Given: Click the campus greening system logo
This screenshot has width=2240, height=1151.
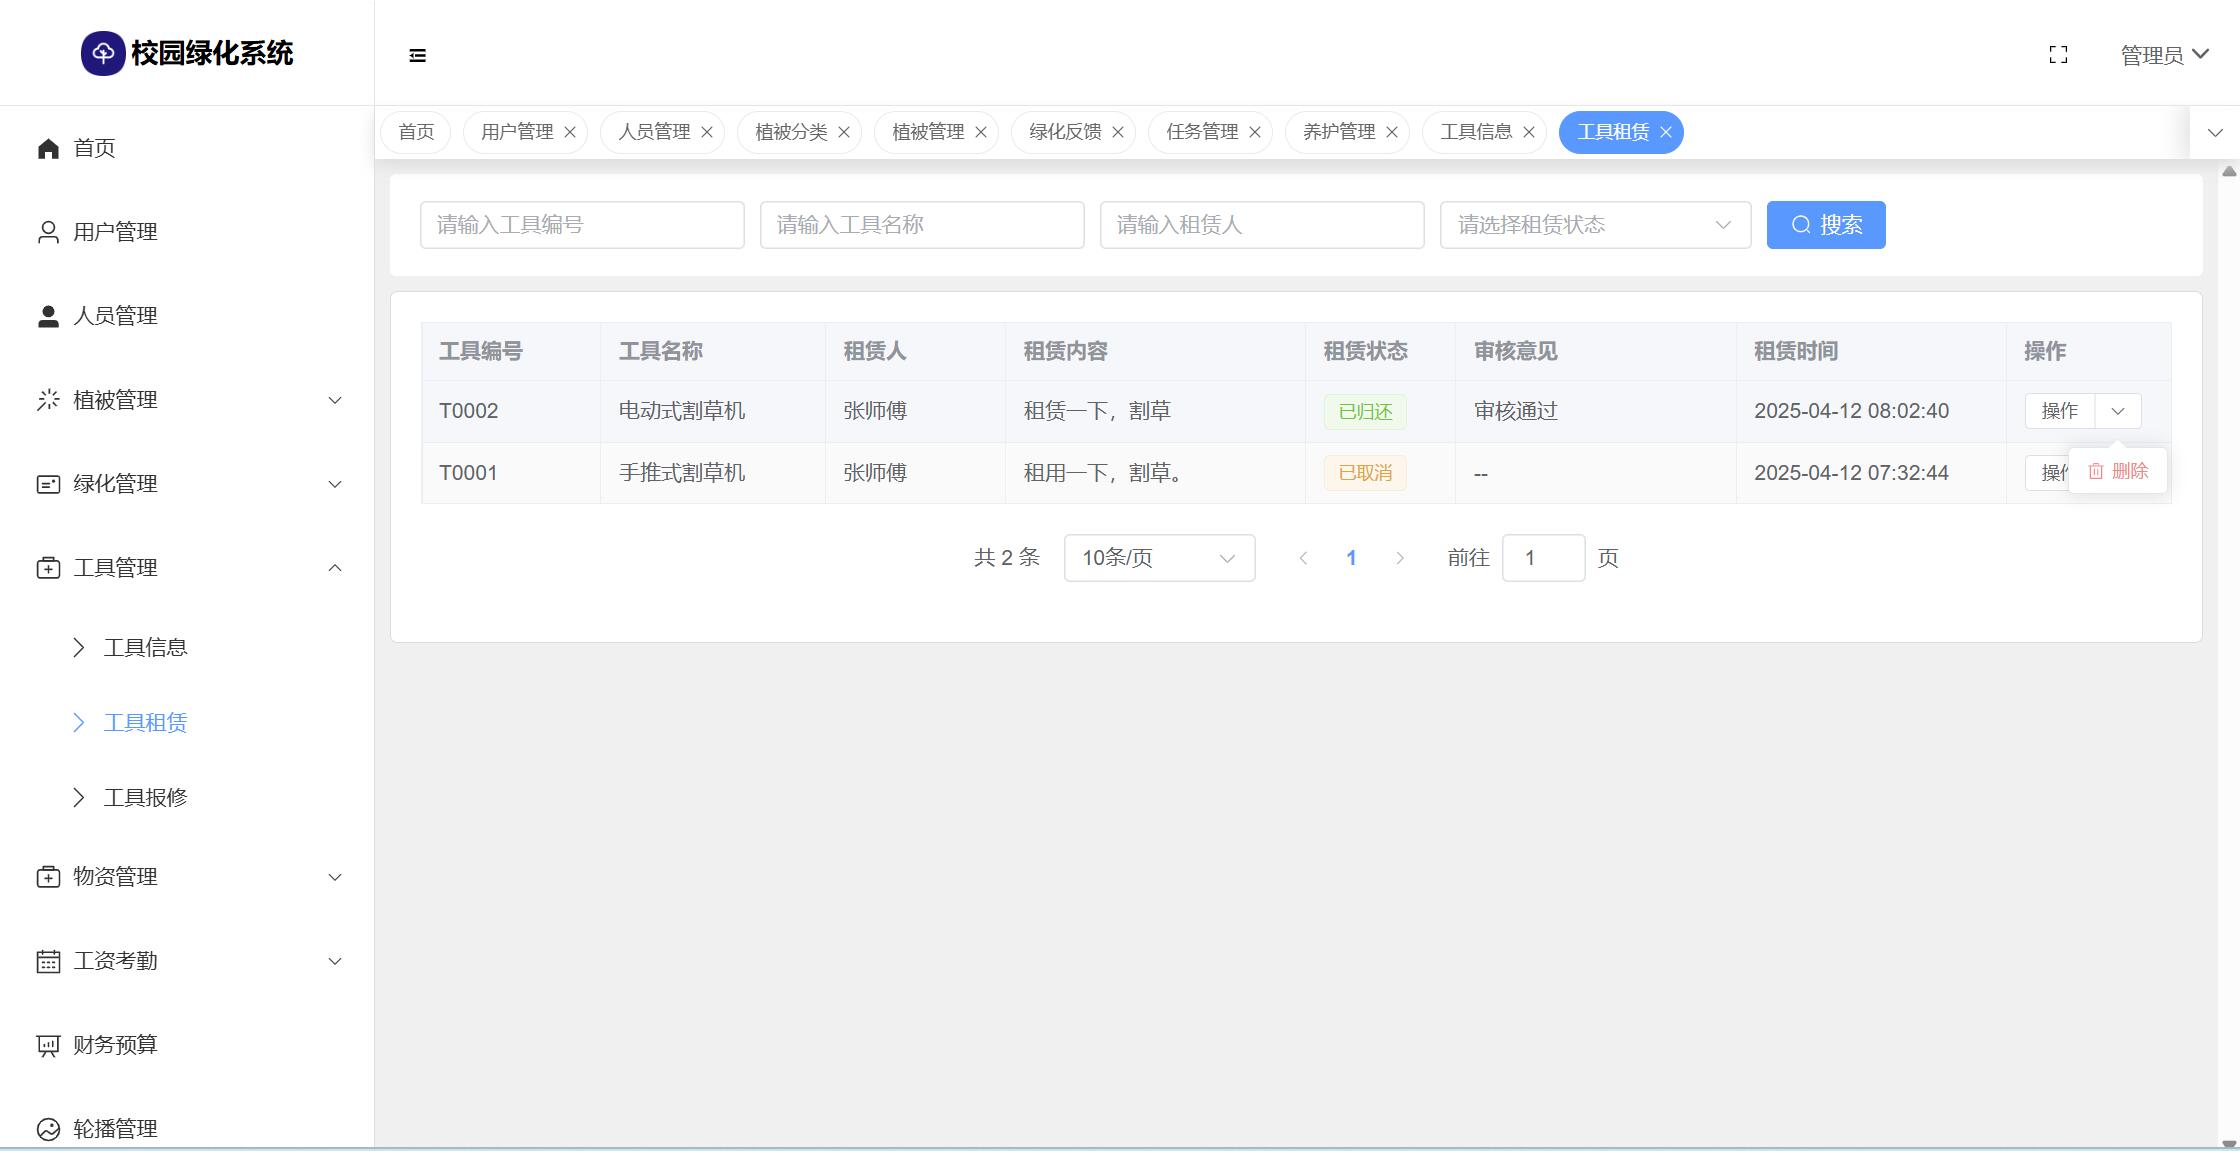Looking at the screenshot, I should point(103,53).
